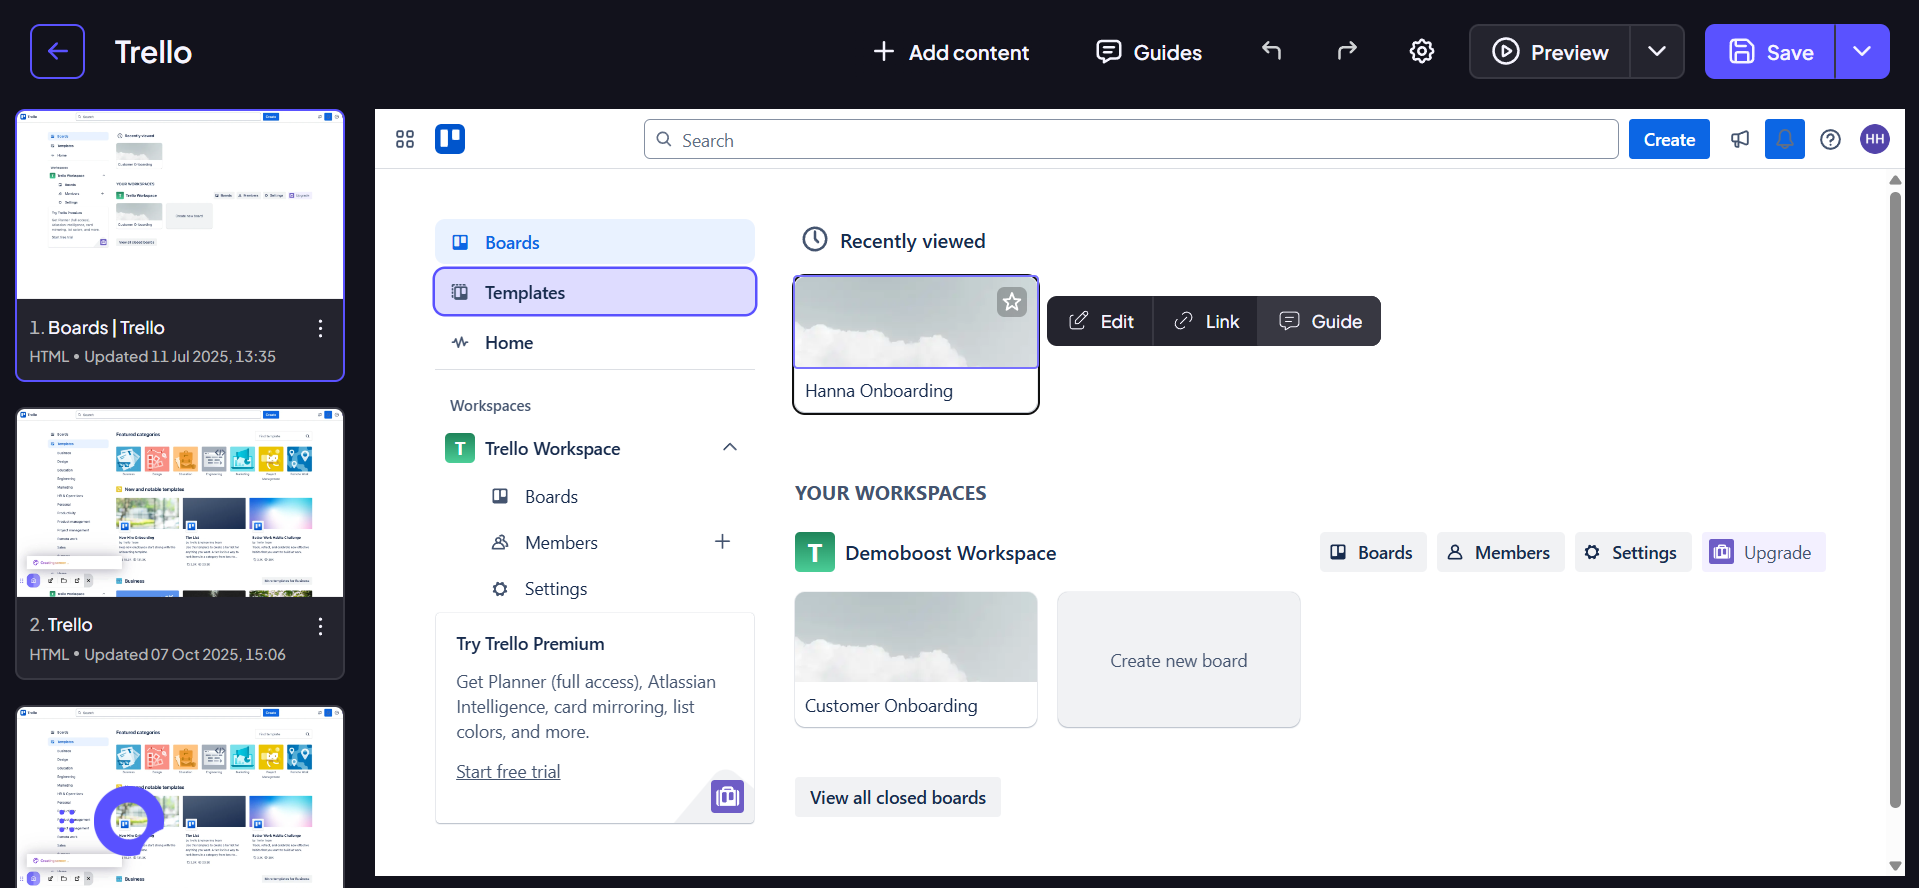The height and width of the screenshot is (888, 1919).
Task: Click the undo arrow icon
Action: tap(1271, 51)
